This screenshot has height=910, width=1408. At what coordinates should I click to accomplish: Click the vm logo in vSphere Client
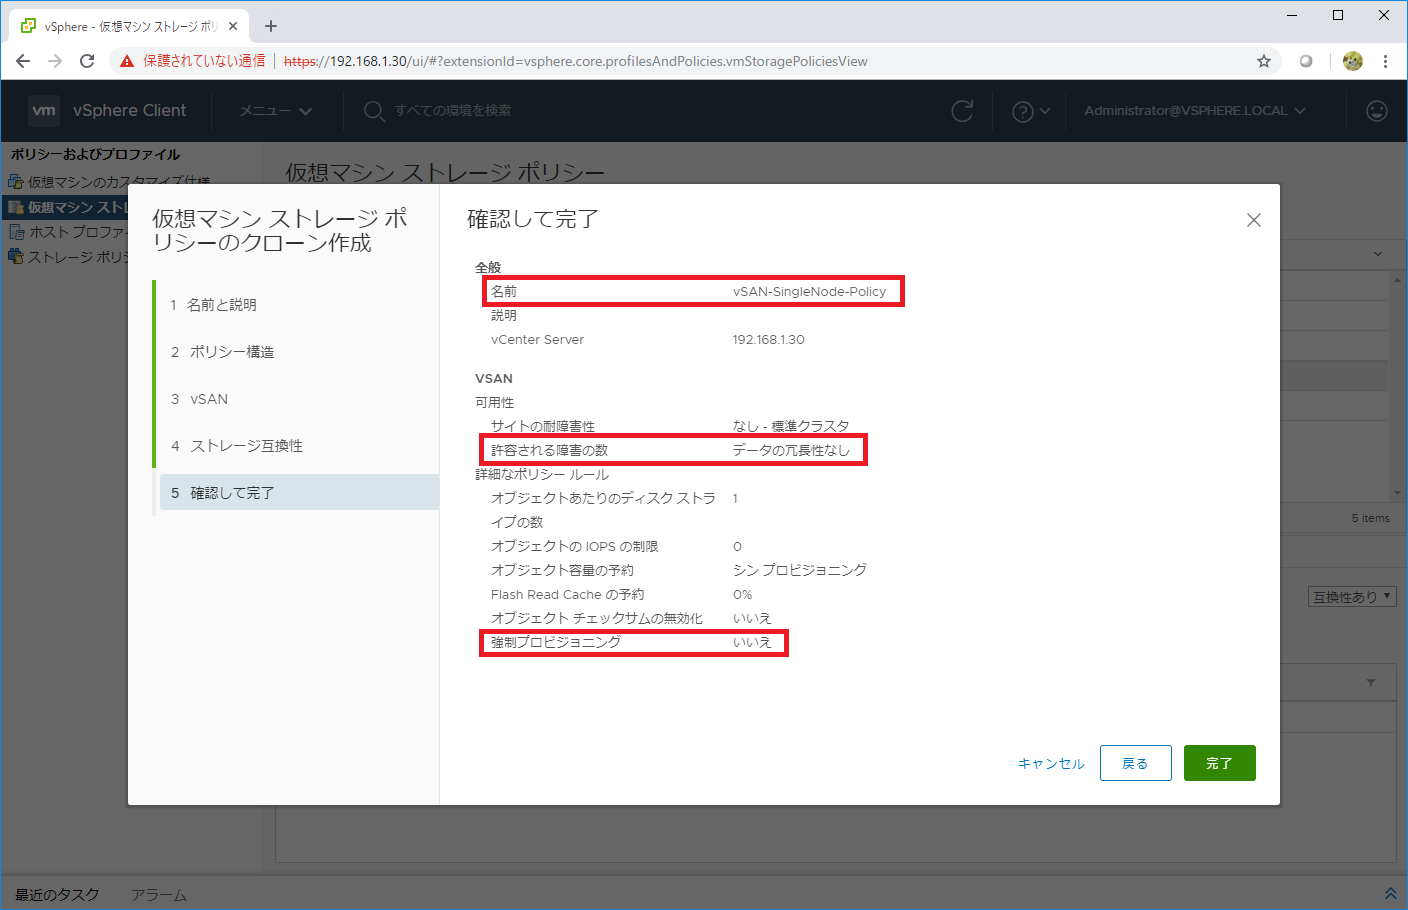tap(44, 110)
